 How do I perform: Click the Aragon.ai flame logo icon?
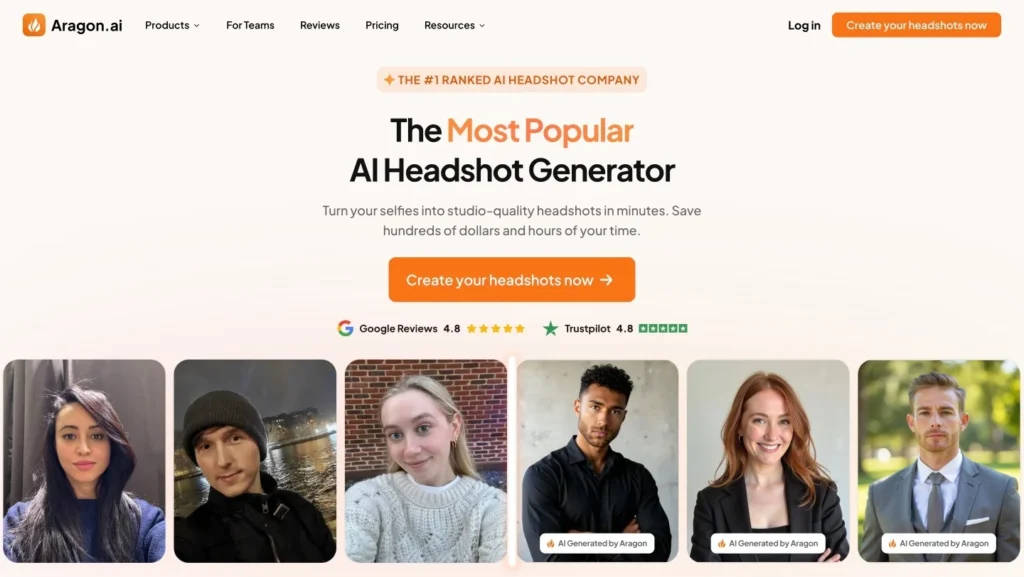pos(34,25)
